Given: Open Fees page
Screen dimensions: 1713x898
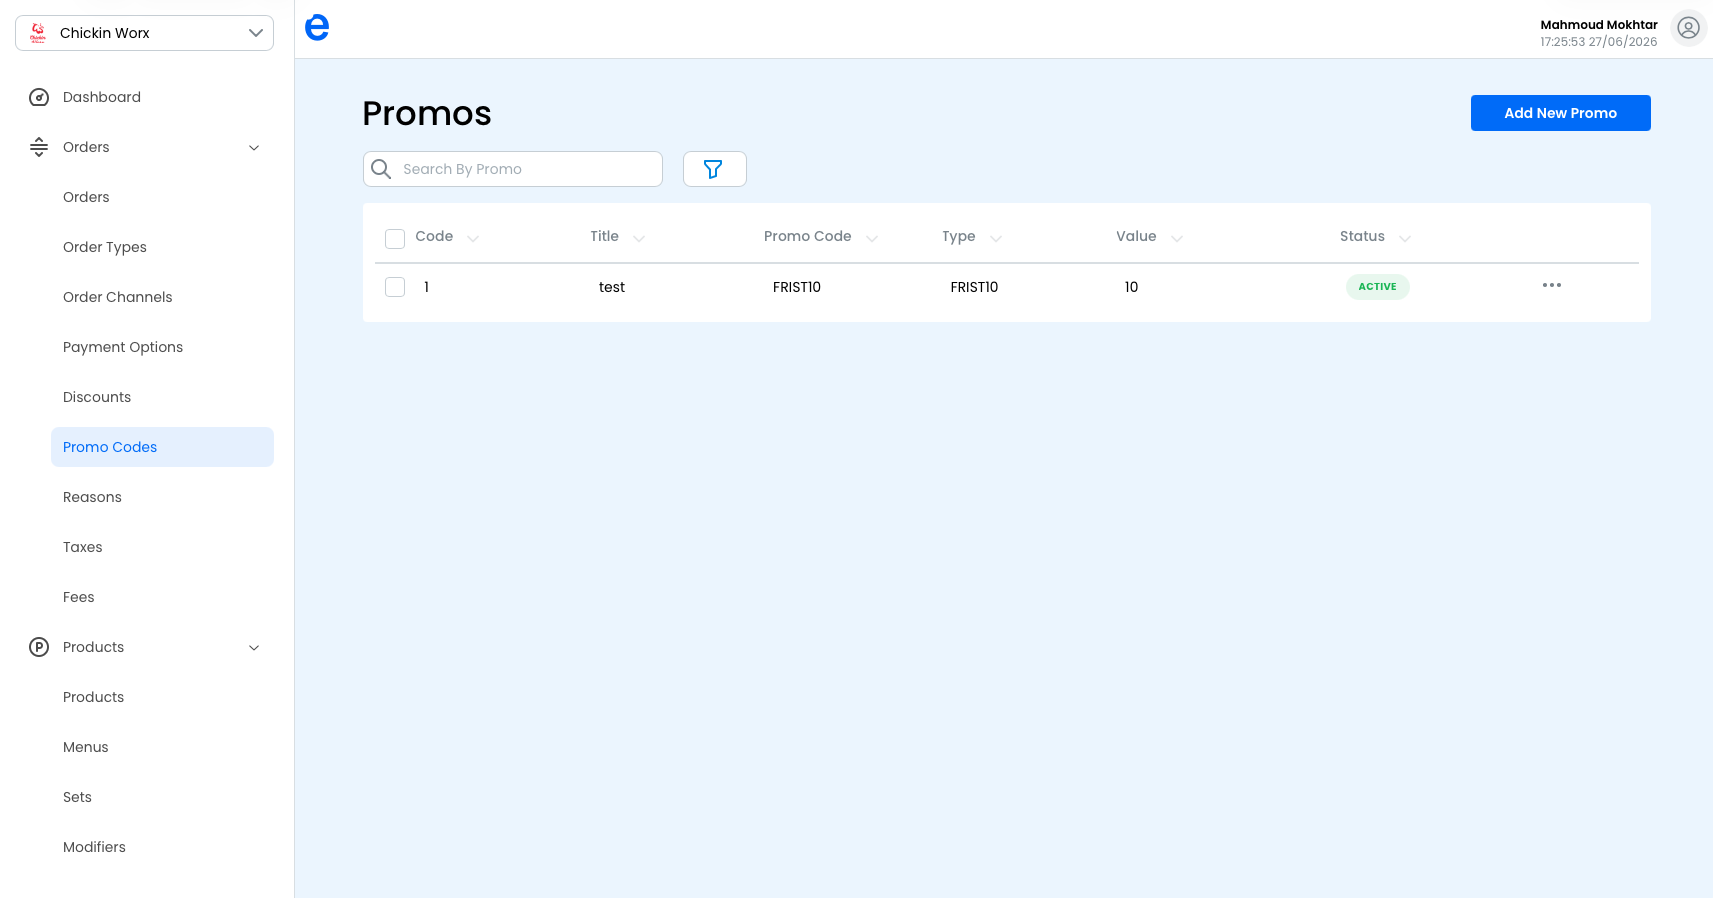Looking at the screenshot, I should tap(79, 597).
